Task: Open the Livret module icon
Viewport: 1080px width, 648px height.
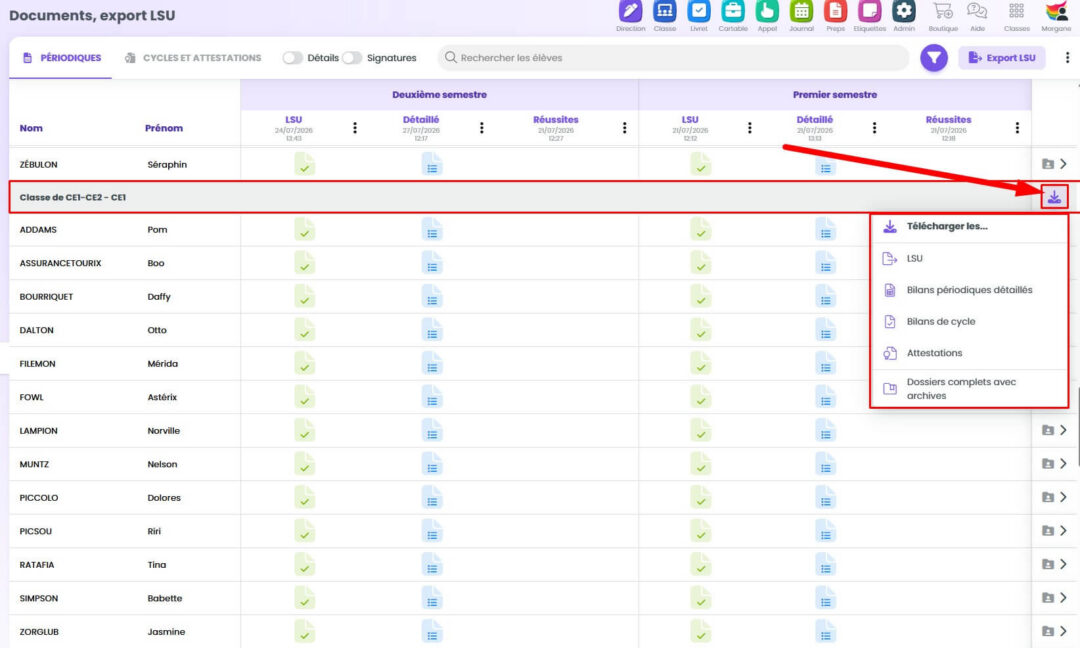Action: (698, 11)
